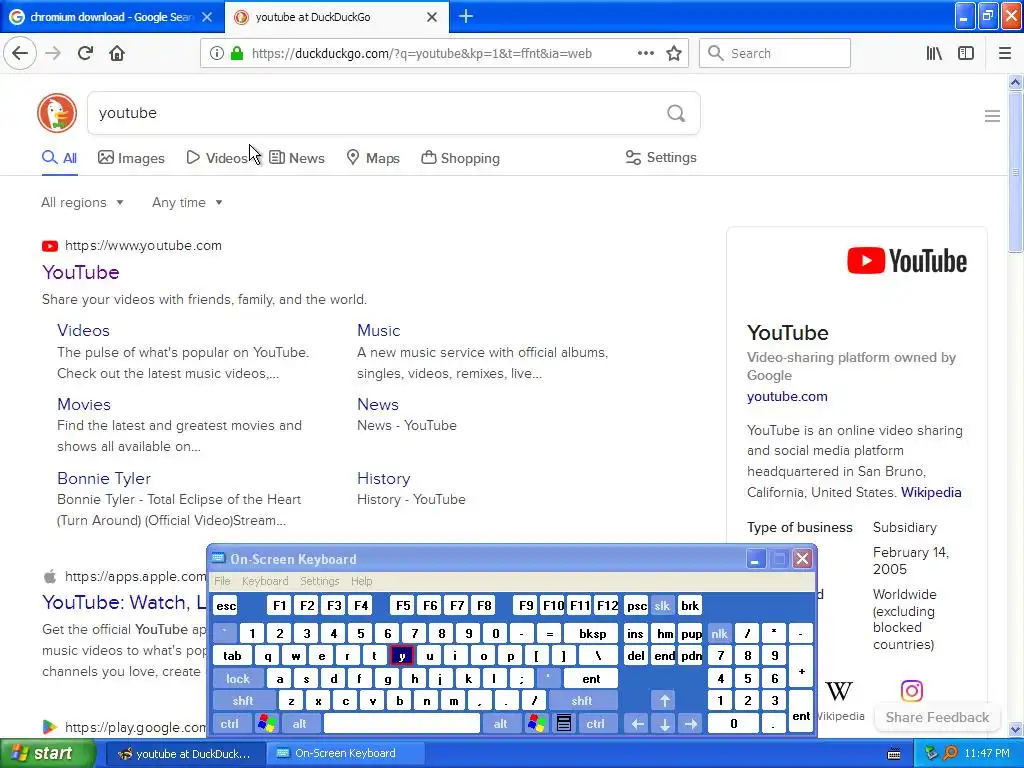Image resolution: width=1024 pixels, height=768 pixels.
Task: Click the Instagram icon in the info panel
Action: point(912,690)
